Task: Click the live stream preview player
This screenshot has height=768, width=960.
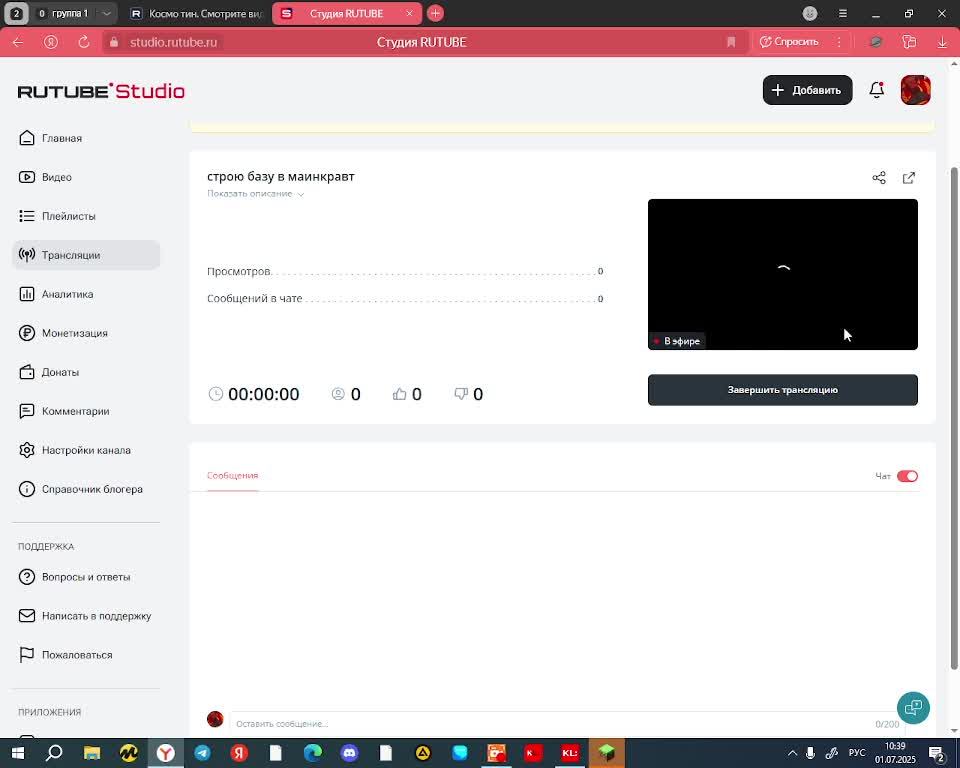Action: pyautogui.click(x=782, y=274)
